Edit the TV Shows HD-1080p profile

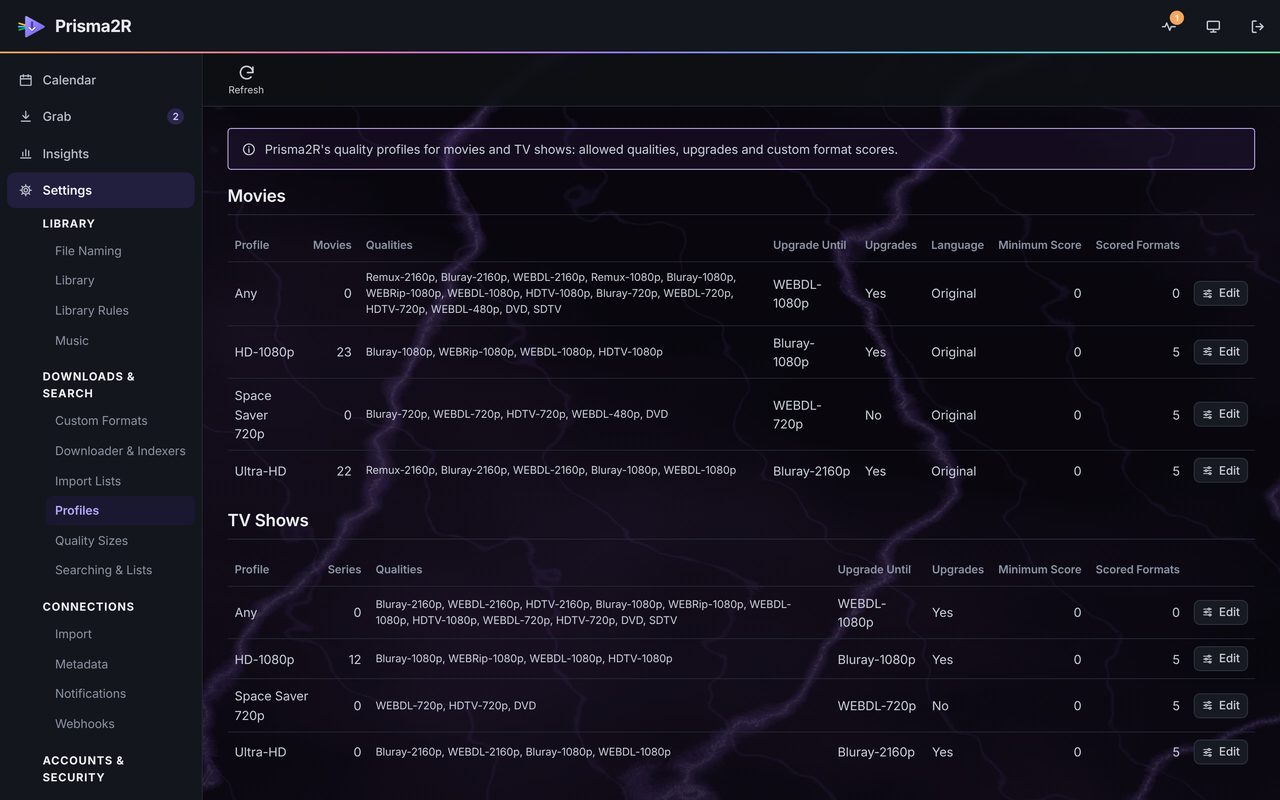(1220, 659)
